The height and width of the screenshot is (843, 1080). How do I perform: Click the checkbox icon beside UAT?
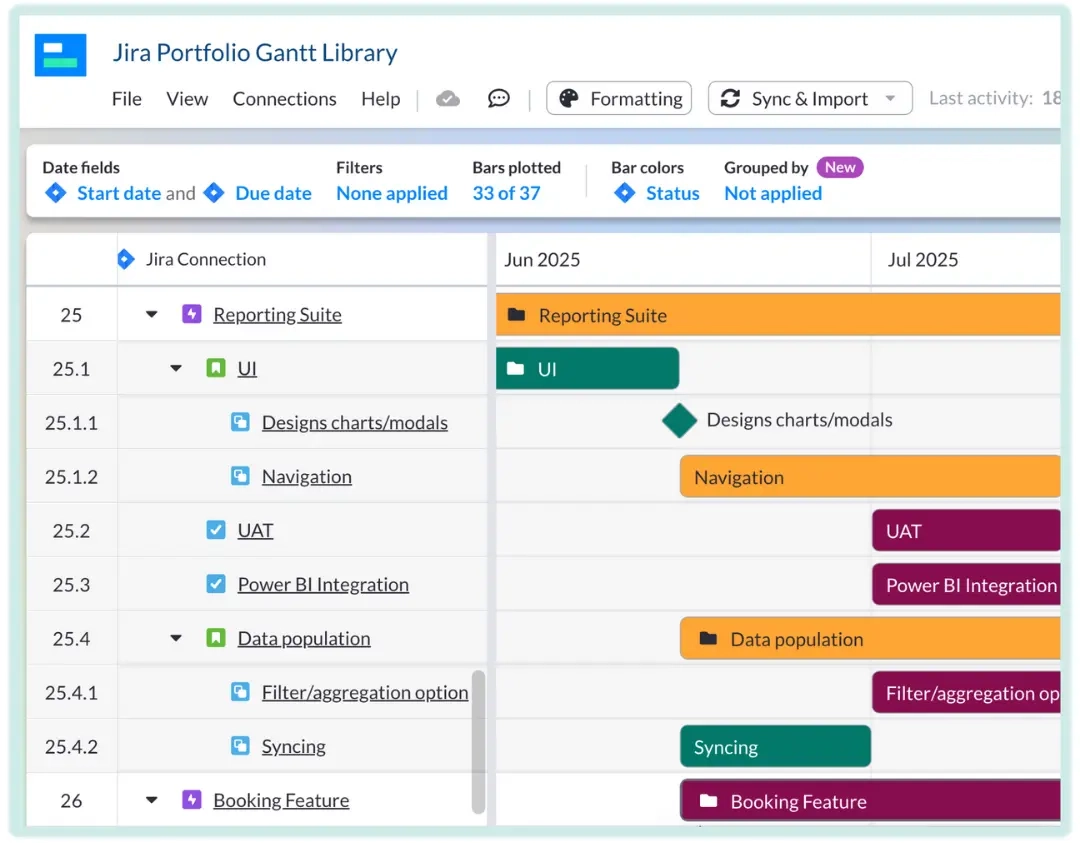216,530
